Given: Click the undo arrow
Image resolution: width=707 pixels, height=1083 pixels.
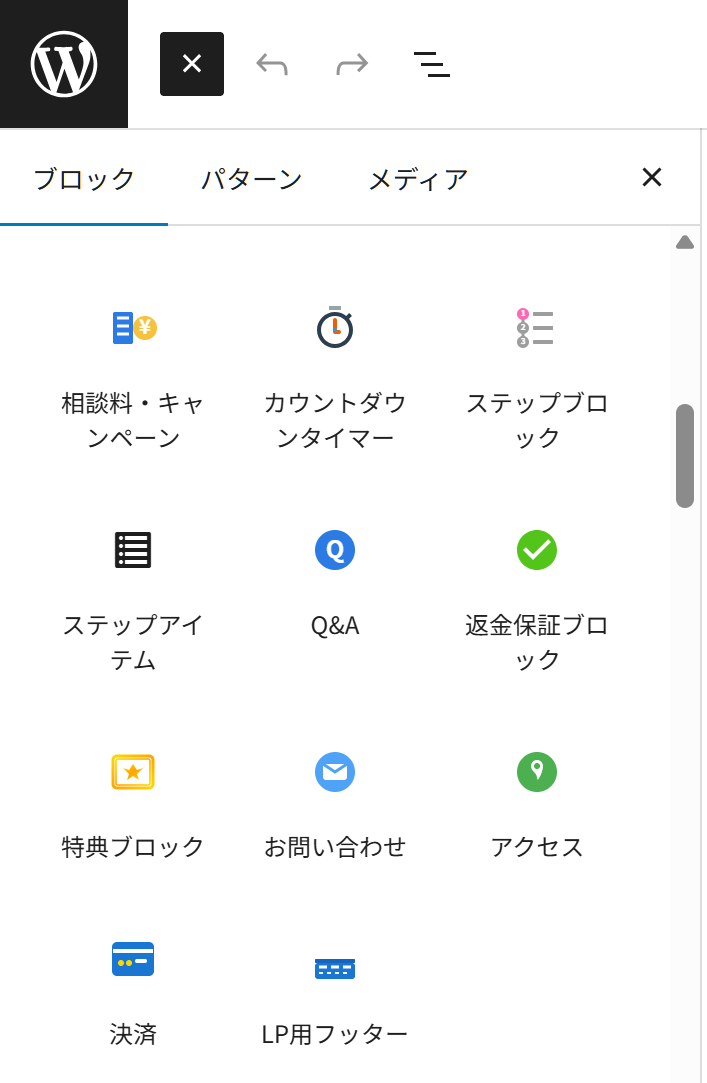Looking at the screenshot, I should [x=272, y=64].
